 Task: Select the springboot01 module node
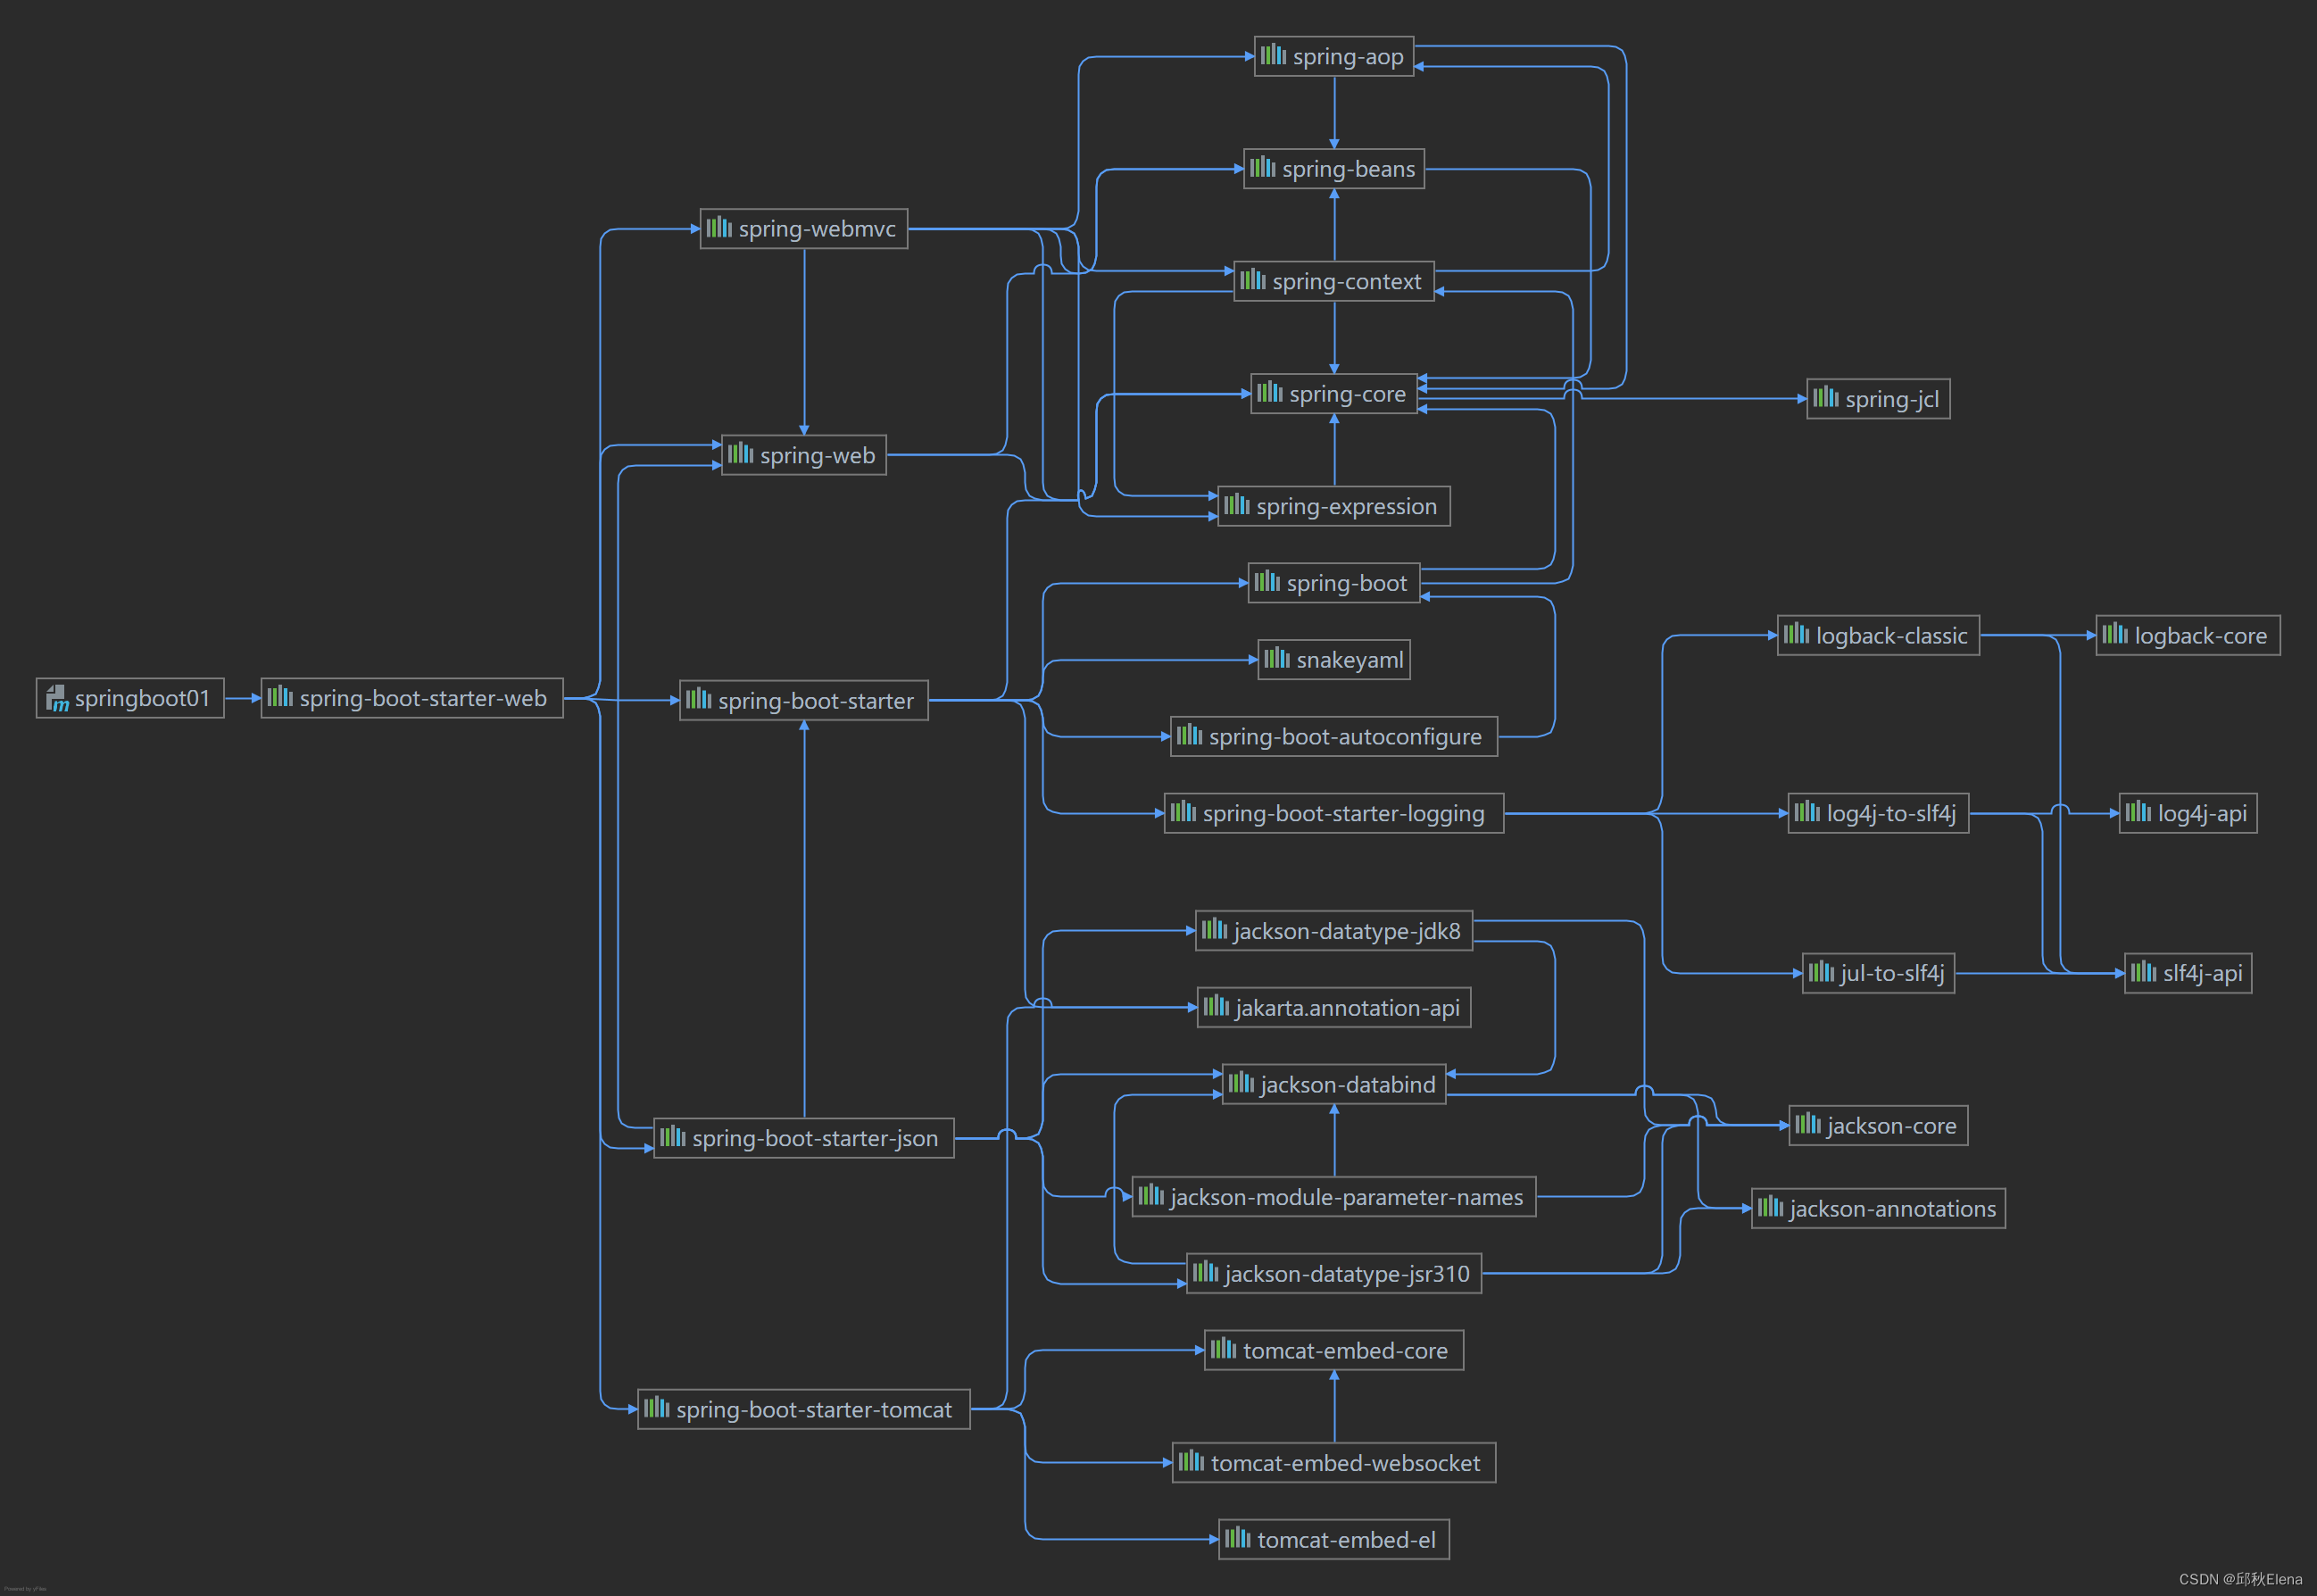(130, 698)
